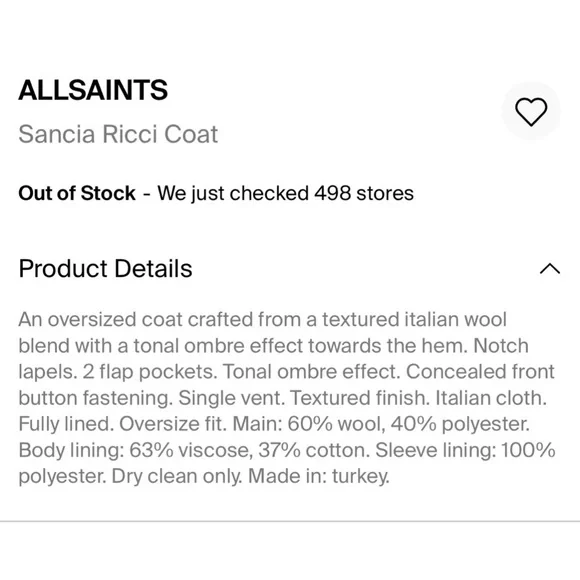
Task: Click the 'Concealed front' fastening text
Action: coord(480,372)
